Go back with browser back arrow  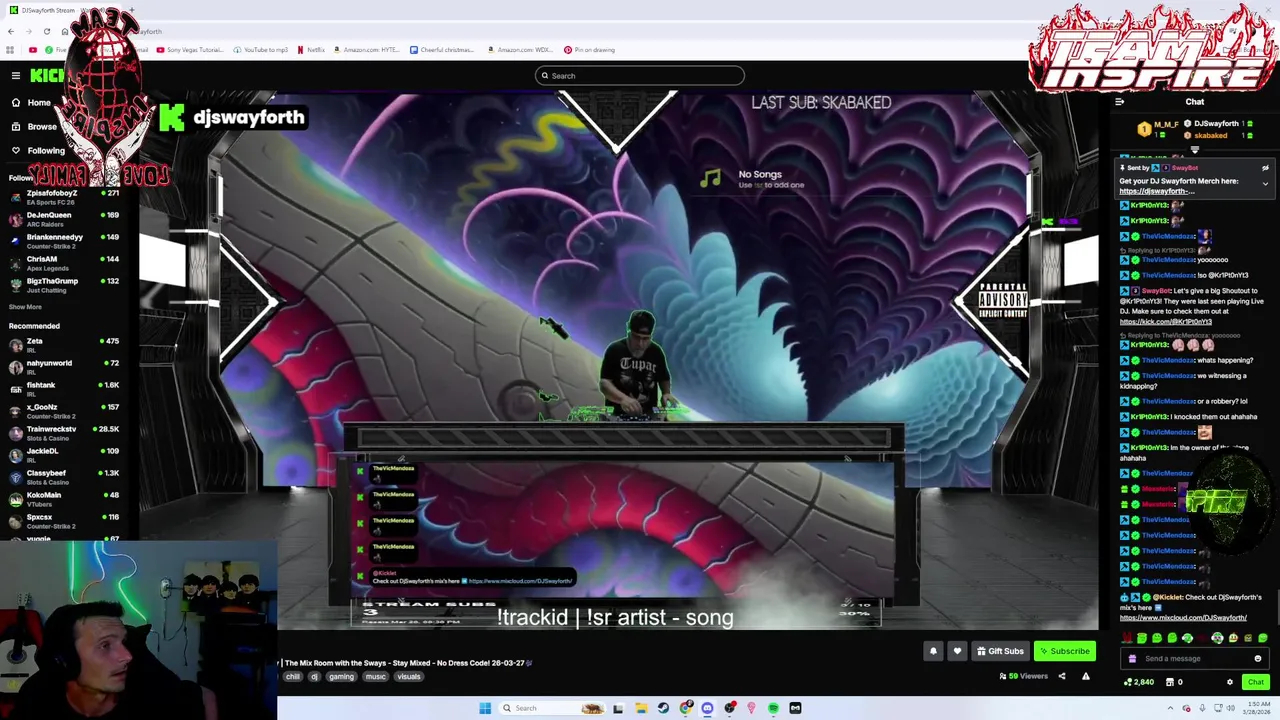[x=11, y=31]
